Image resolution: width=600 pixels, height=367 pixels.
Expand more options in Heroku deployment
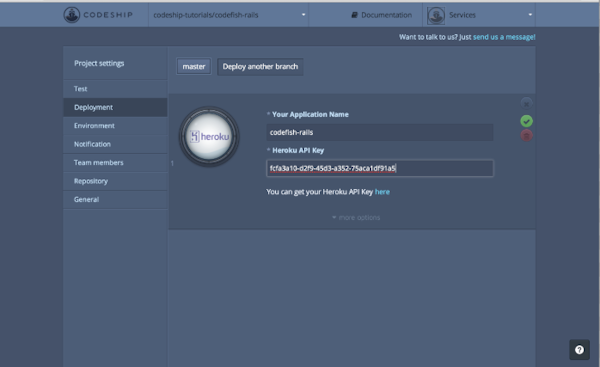point(356,217)
